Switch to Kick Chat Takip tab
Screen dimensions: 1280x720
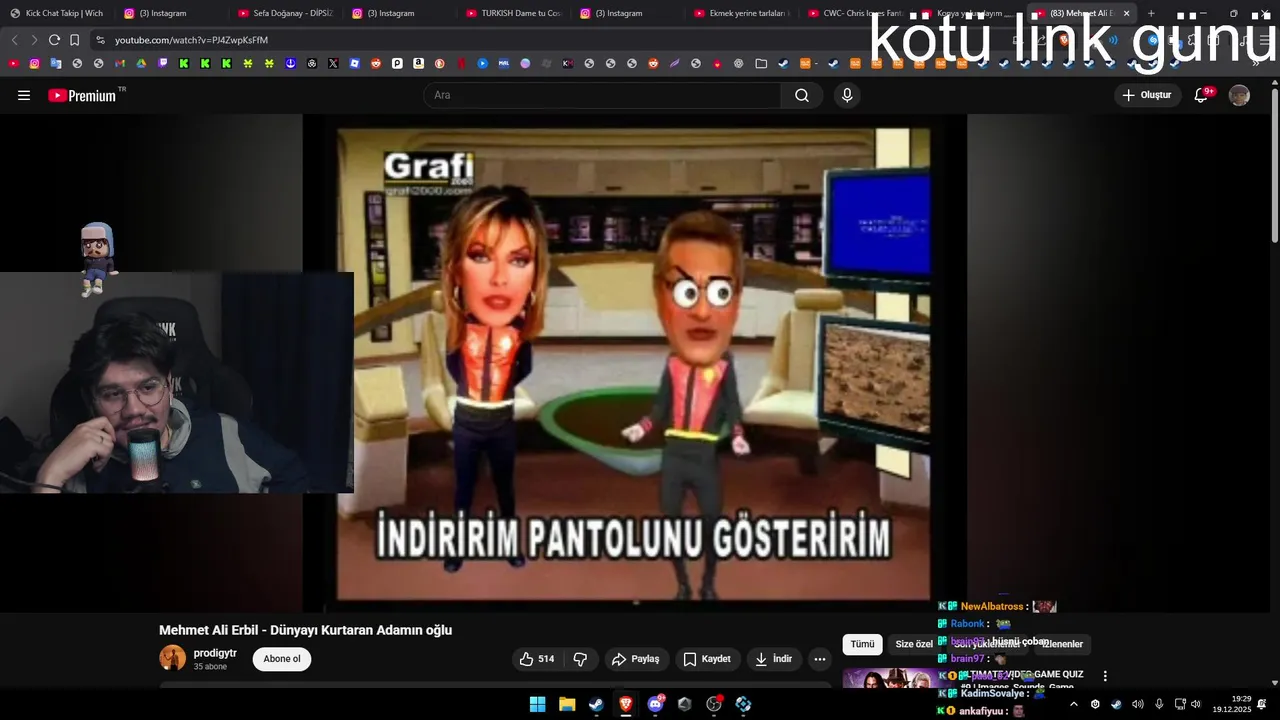(x=57, y=13)
